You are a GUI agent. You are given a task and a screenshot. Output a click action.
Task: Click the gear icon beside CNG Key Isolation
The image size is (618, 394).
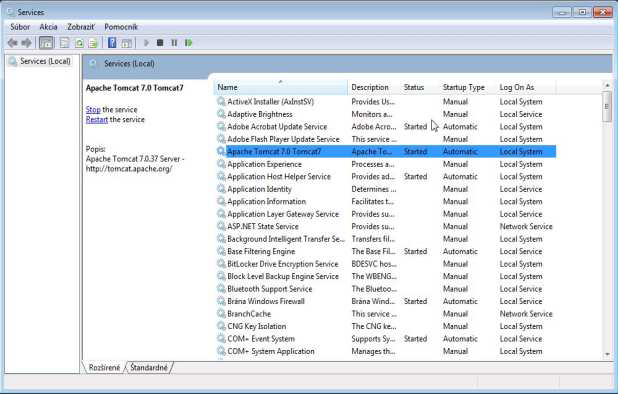tap(221, 326)
